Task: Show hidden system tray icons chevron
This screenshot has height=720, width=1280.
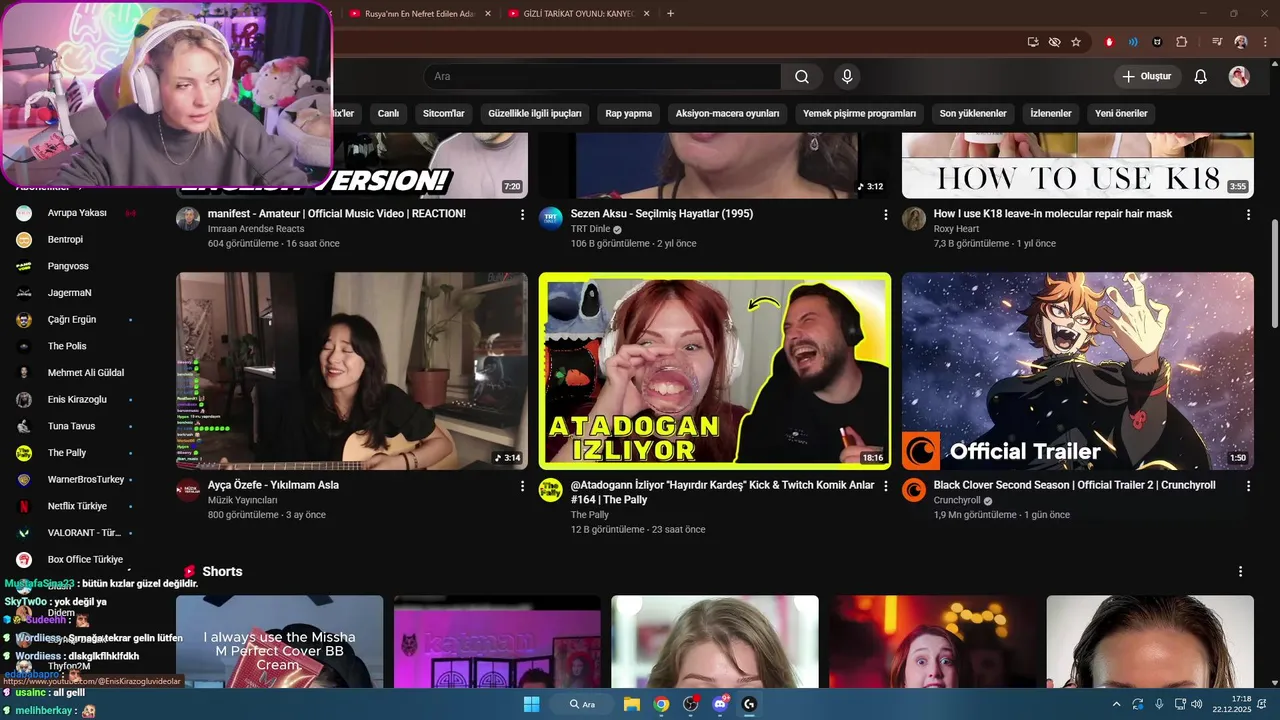Action: click(1116, 704)
